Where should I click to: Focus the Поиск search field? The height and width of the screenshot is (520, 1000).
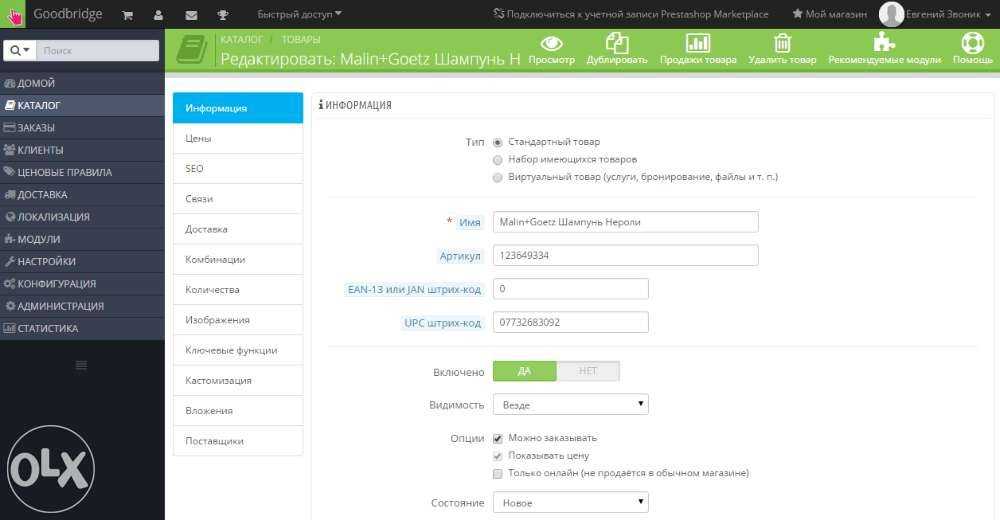(98, 50)
